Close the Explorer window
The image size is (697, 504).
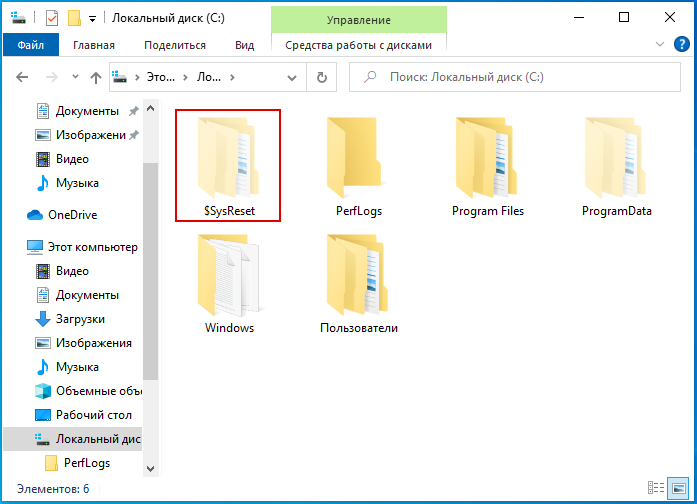click(669, 18)
